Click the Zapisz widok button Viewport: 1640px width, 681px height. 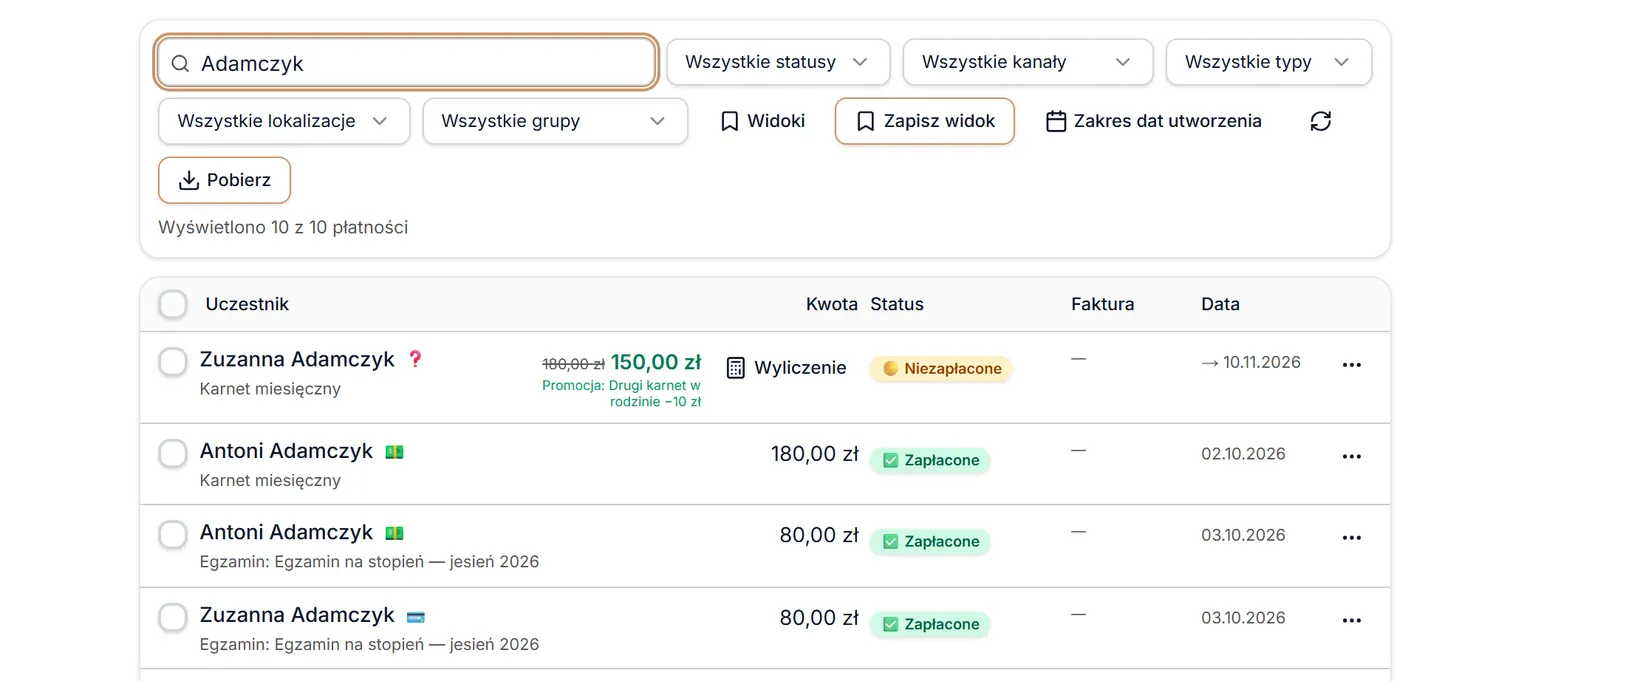(925, 121)
